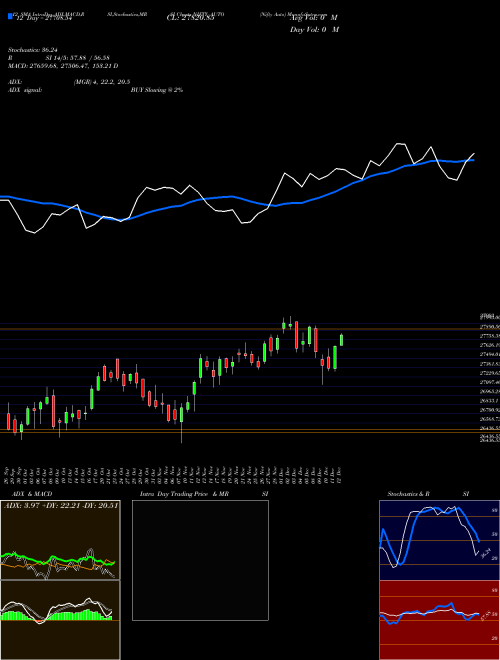500x660 pixels.
Task: Click the 'Stochastics & R' panel title
Action: [x=408, y=494]
